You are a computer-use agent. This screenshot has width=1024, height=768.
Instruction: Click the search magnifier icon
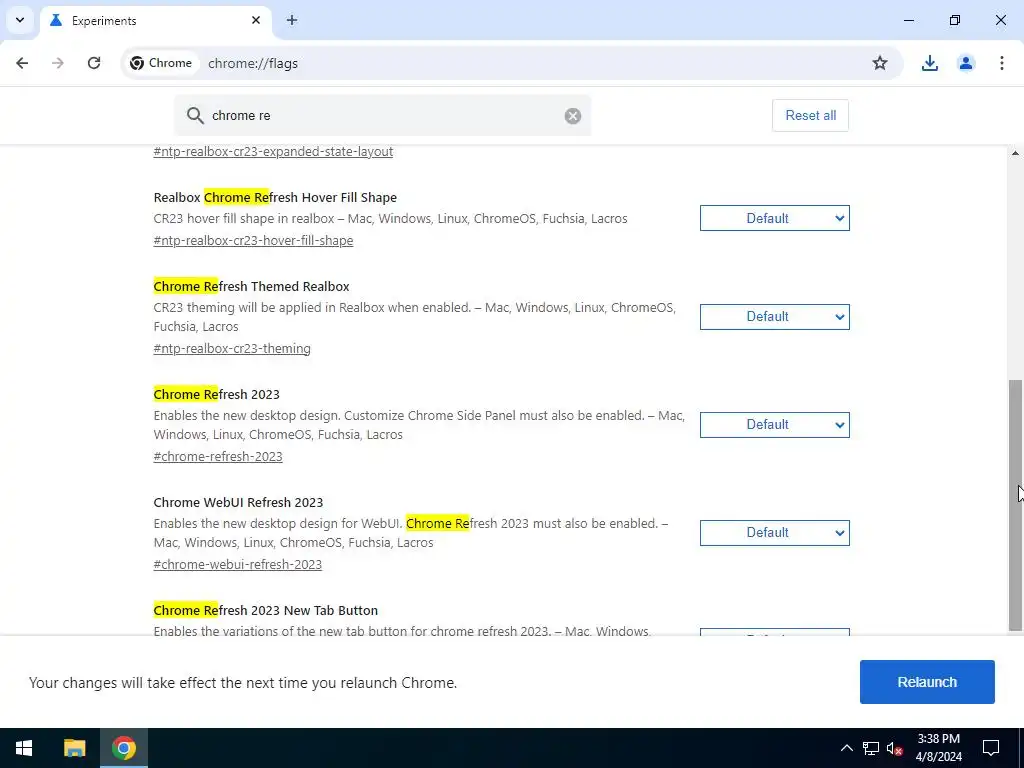[x=195, y=116]
